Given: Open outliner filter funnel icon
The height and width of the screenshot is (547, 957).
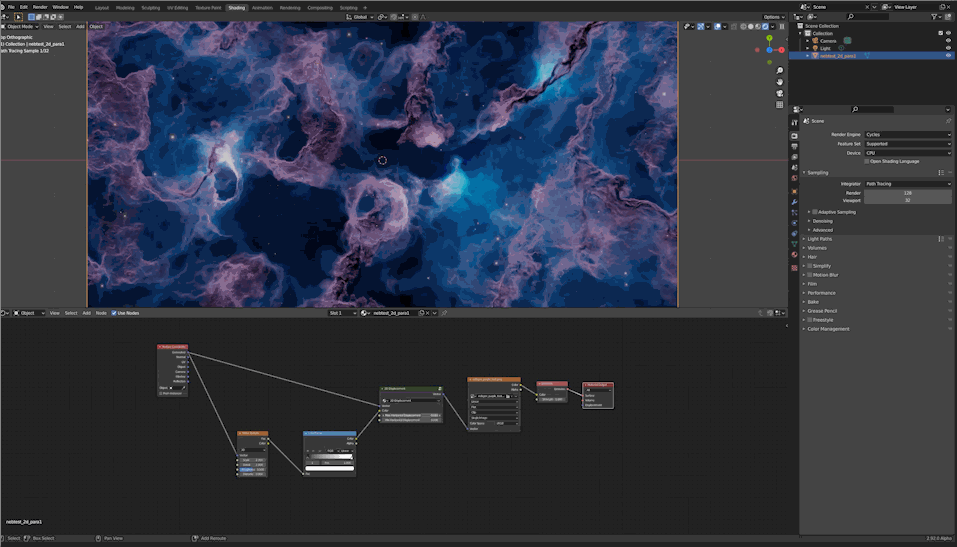Looking at the screenshot, I should (934, 16).
